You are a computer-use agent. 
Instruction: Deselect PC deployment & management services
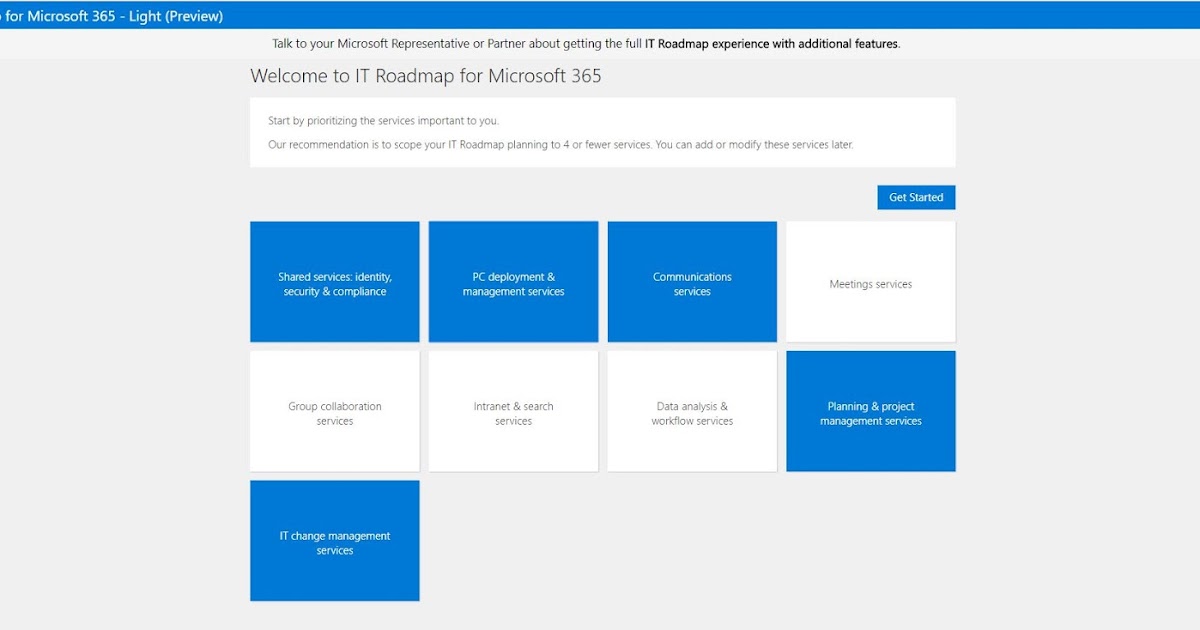tap(513, 281)
